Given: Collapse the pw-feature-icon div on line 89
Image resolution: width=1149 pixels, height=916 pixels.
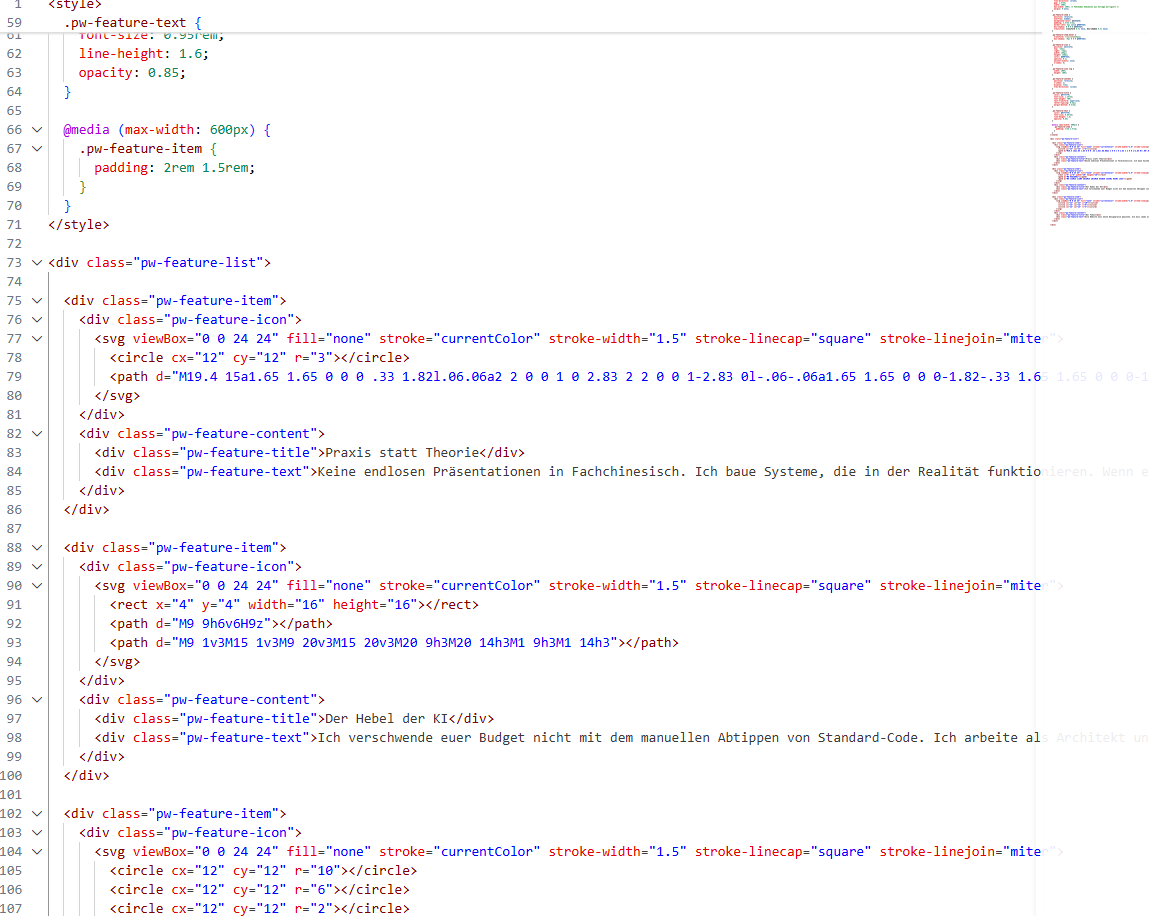Looking at the screenshot, I should point(37,566).
